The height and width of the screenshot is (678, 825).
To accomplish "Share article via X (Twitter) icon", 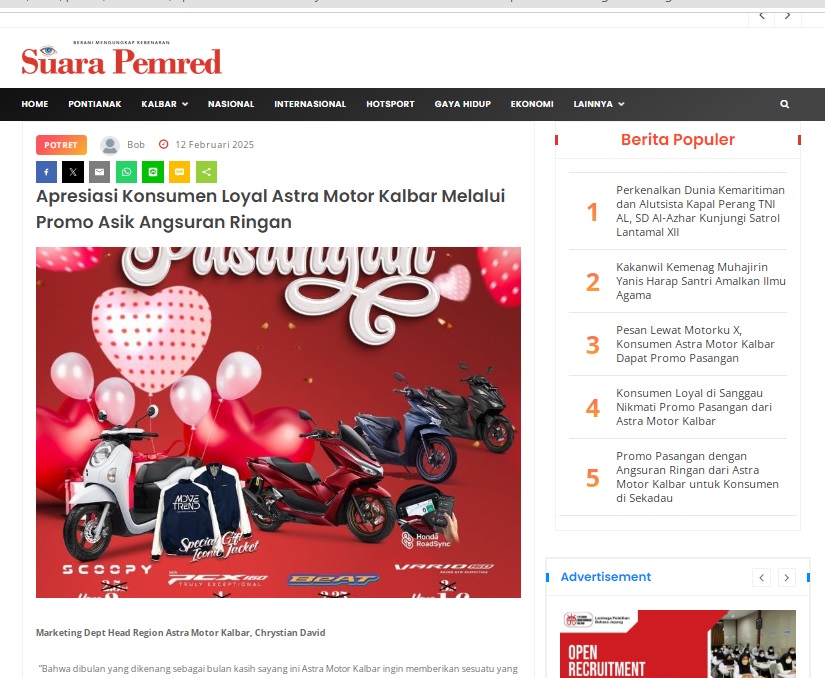I will pos(73,172).
